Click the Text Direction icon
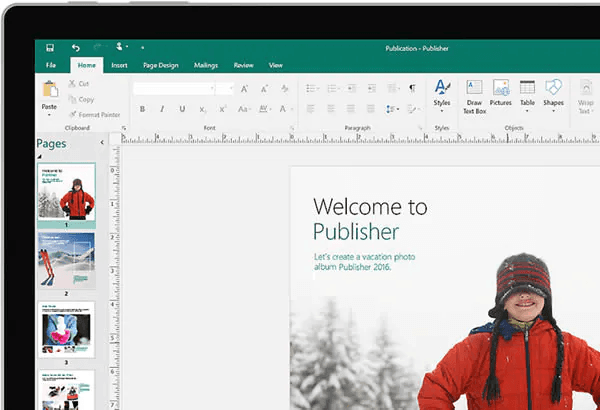 [413, 109]
